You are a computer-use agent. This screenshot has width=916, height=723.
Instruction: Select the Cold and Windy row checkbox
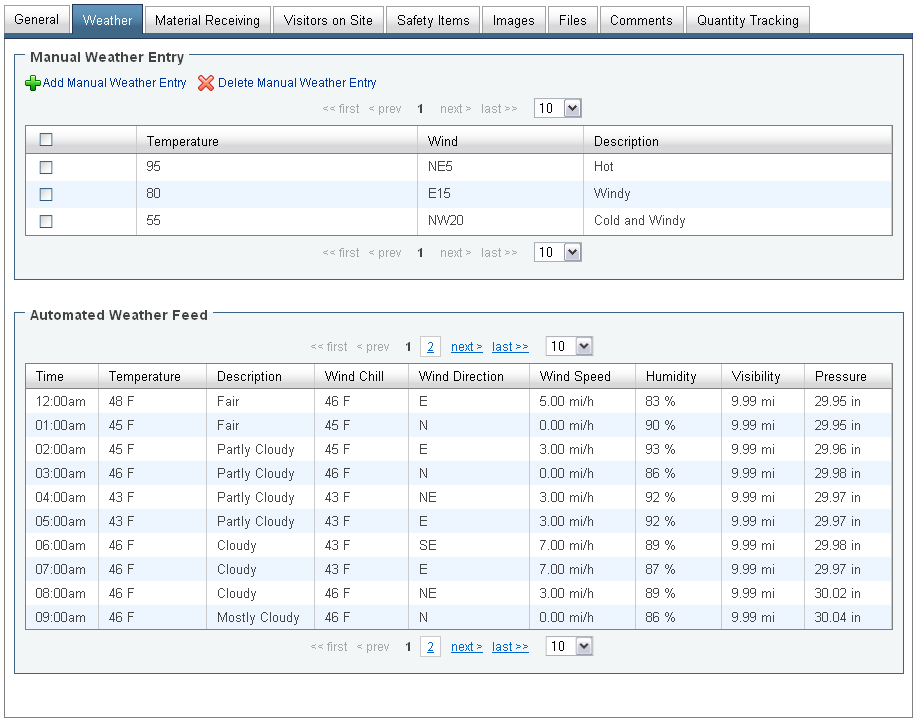click(x=46, y=221)
